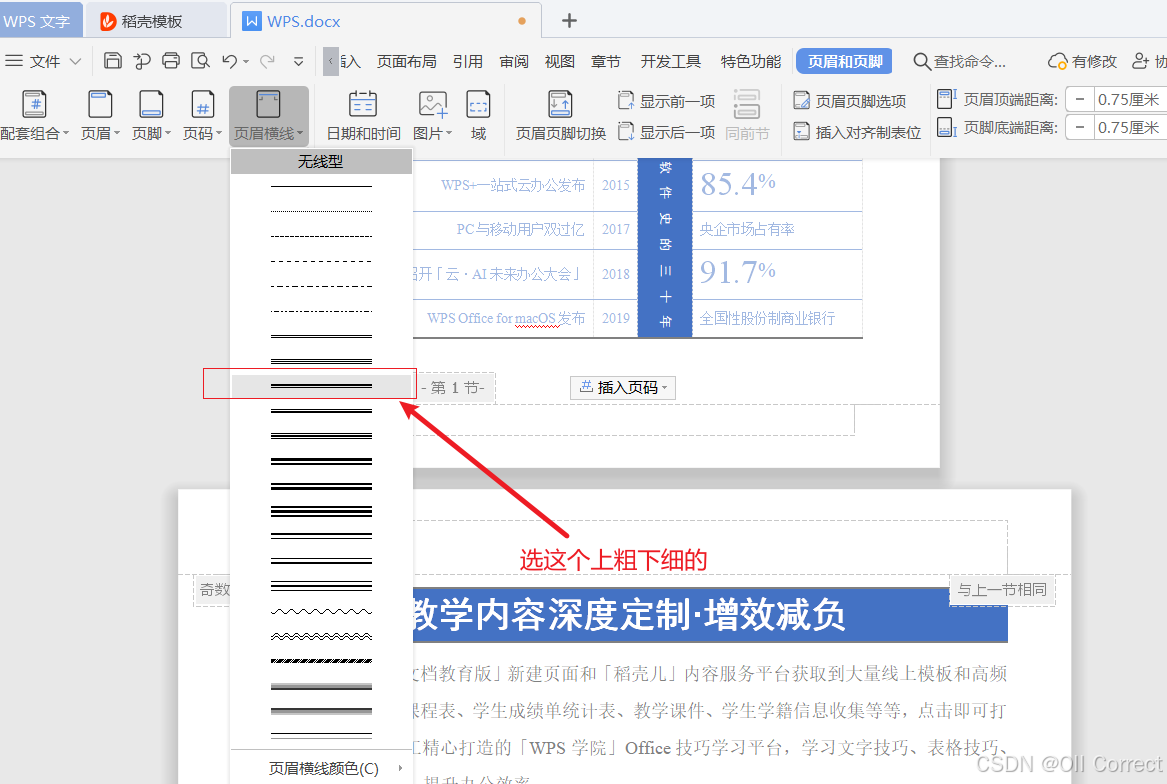The height and width of the screenshot is (784, 1167).
Task: Click the 91.7% figure in table
Action: (x=738, y=273)
